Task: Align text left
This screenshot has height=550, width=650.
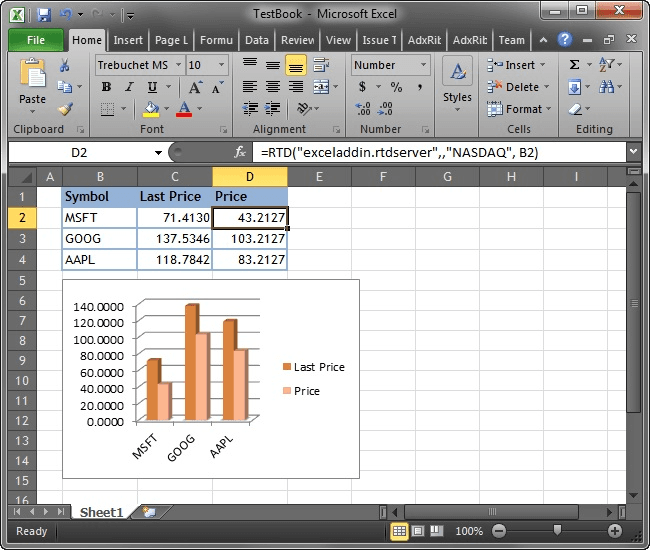Action: coord(250,87)
